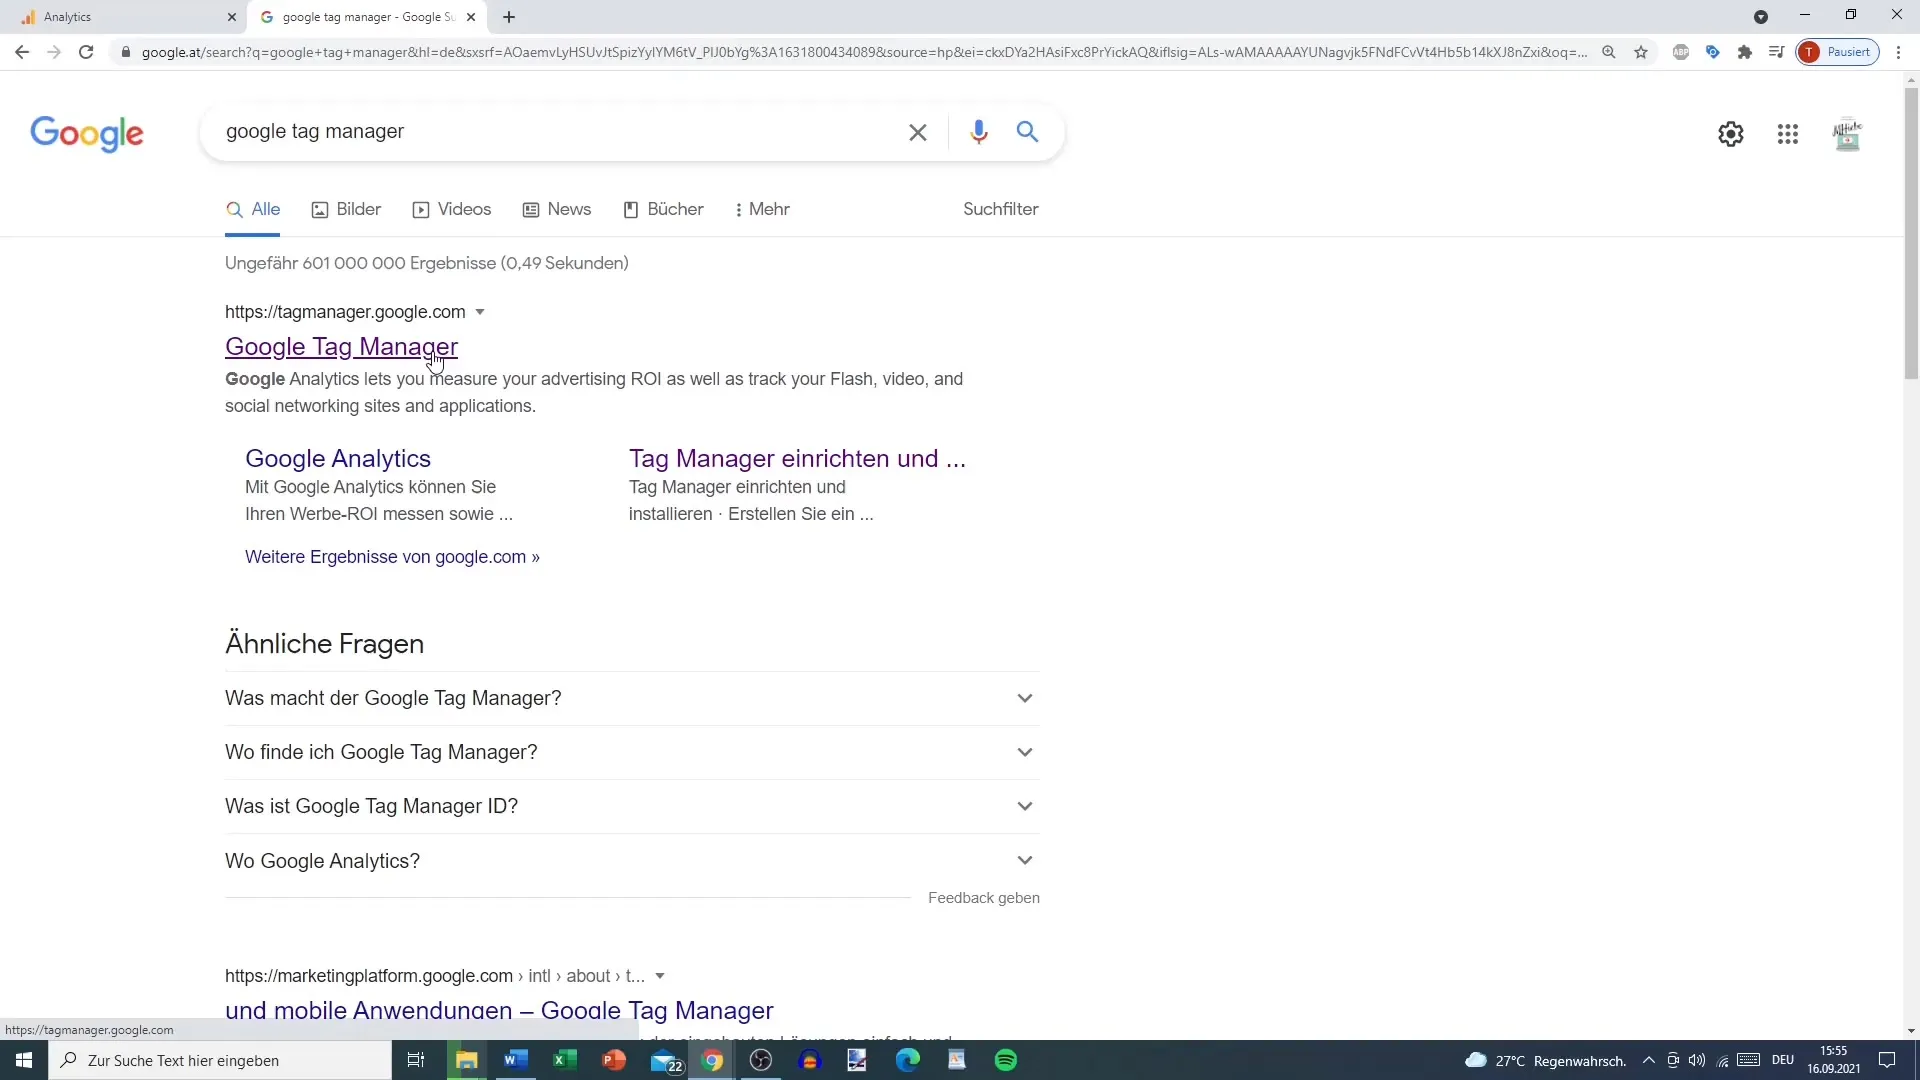Open the notification center icon

(1887, 1060)
